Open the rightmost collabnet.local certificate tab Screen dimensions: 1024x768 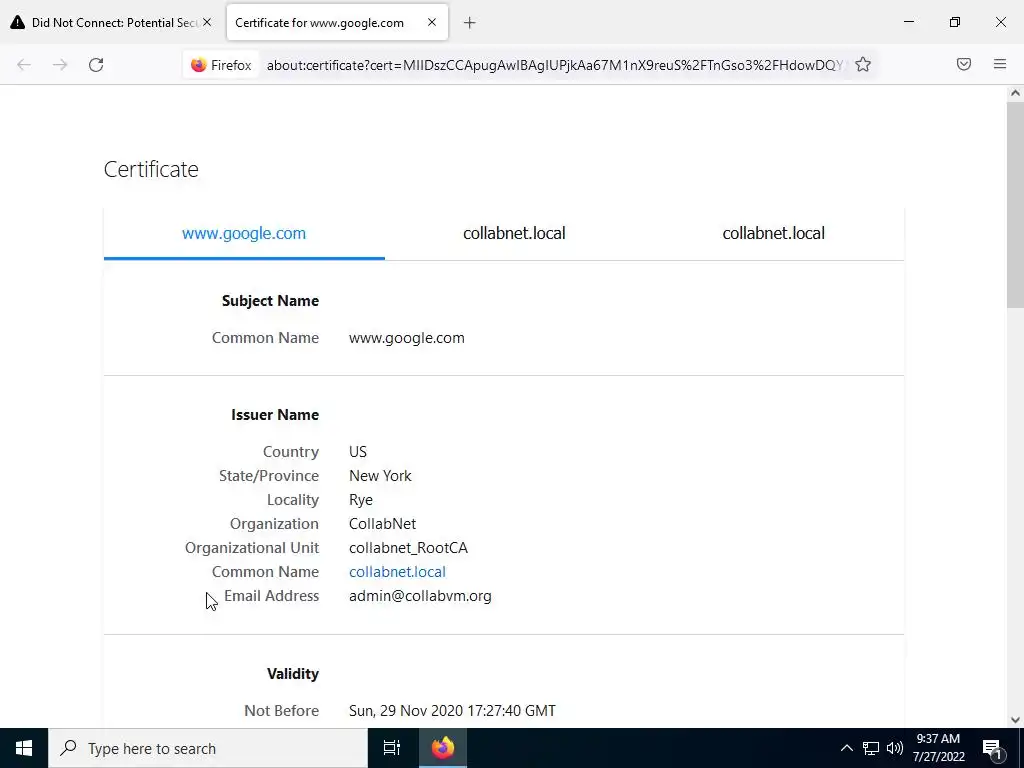pyautogui.click(x=773, y=233)
